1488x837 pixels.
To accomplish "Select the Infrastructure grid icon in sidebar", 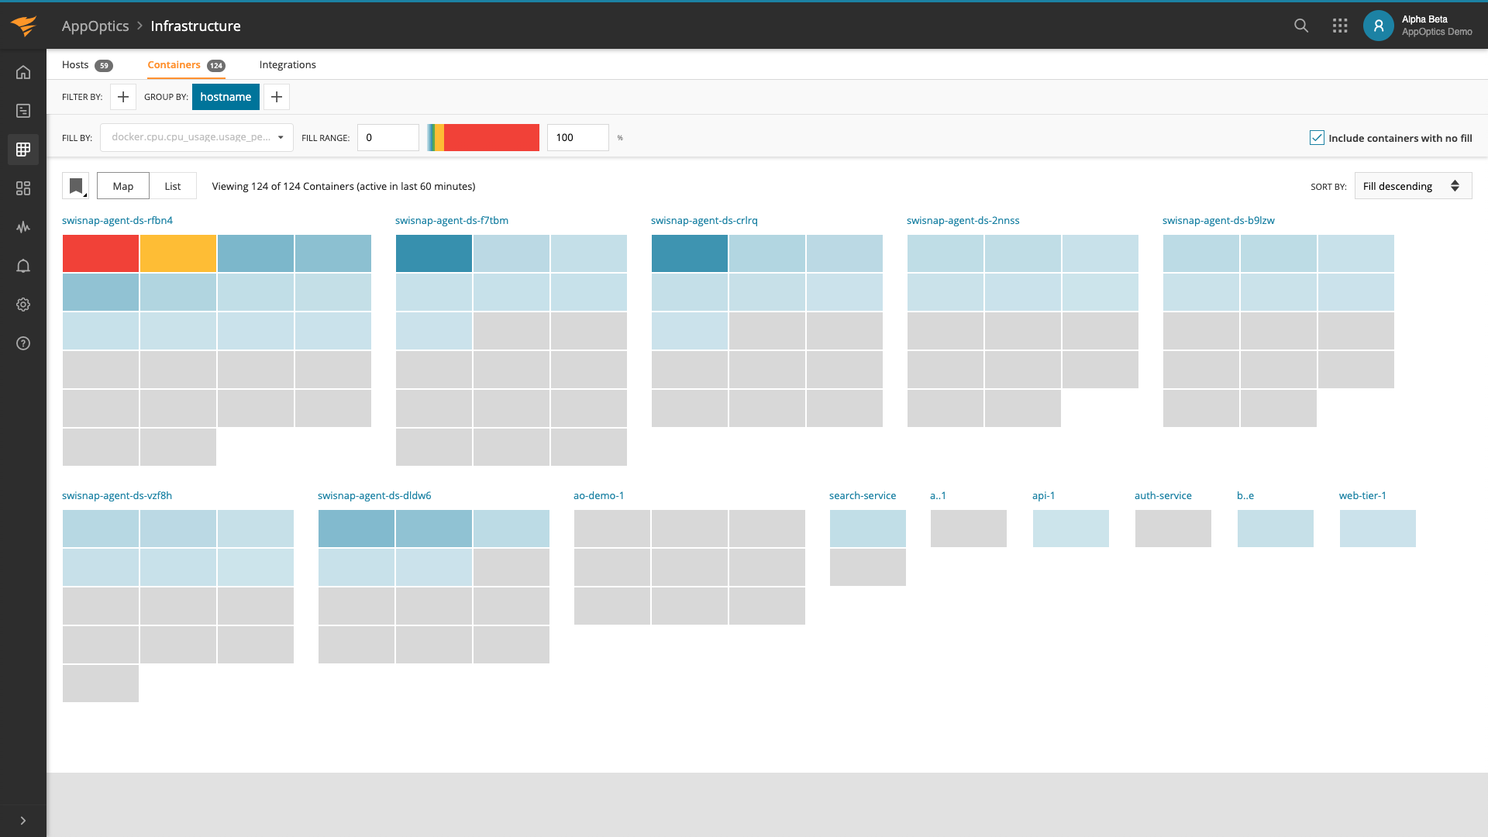I will tap(23, 149).
